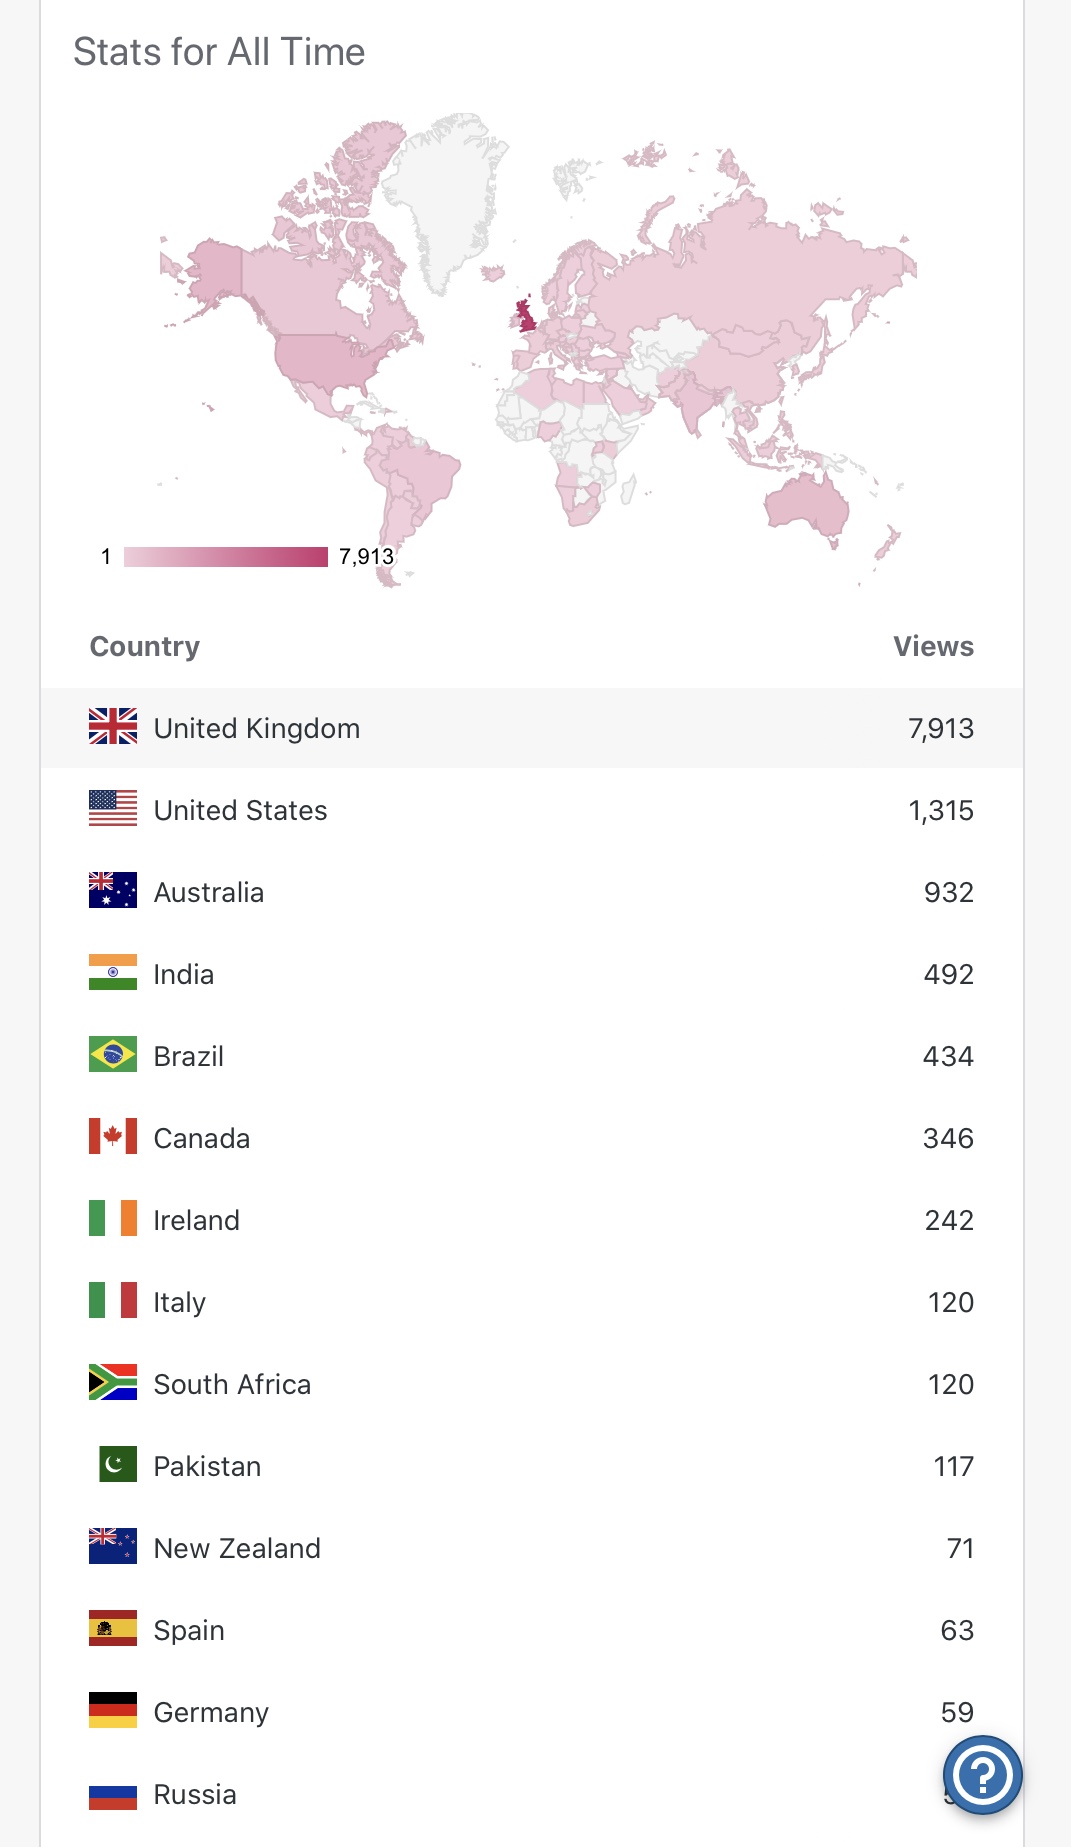Click the blue help question mark button

pos(982,1775)
